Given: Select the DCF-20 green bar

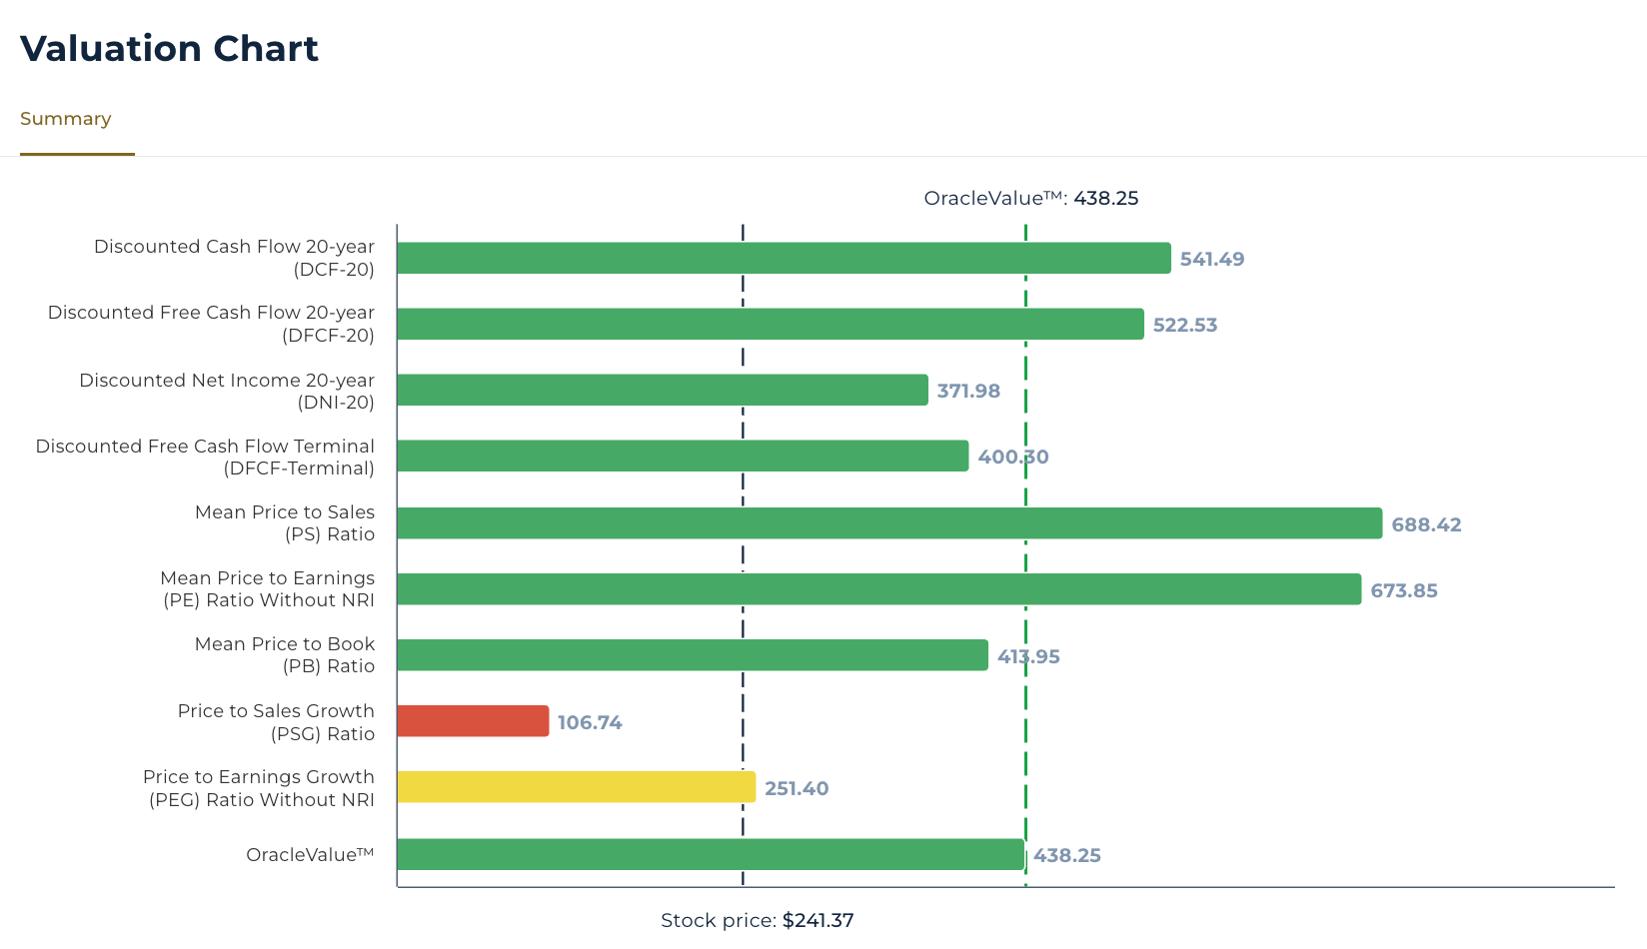Looking at the screenshot, I should (783, 258).
